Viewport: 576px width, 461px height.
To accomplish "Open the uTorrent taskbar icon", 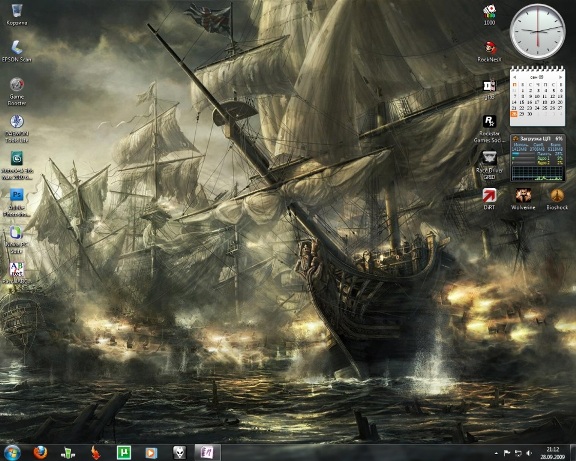I will pos(124,453).
